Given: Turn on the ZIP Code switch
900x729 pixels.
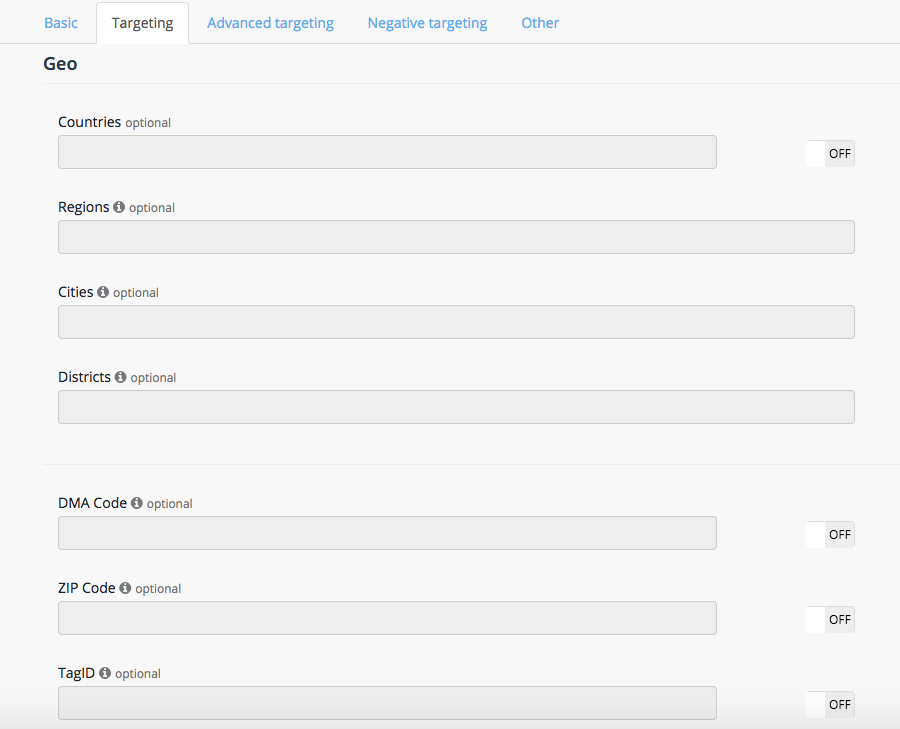Looking at the screenshot, I should click(830, 620).
